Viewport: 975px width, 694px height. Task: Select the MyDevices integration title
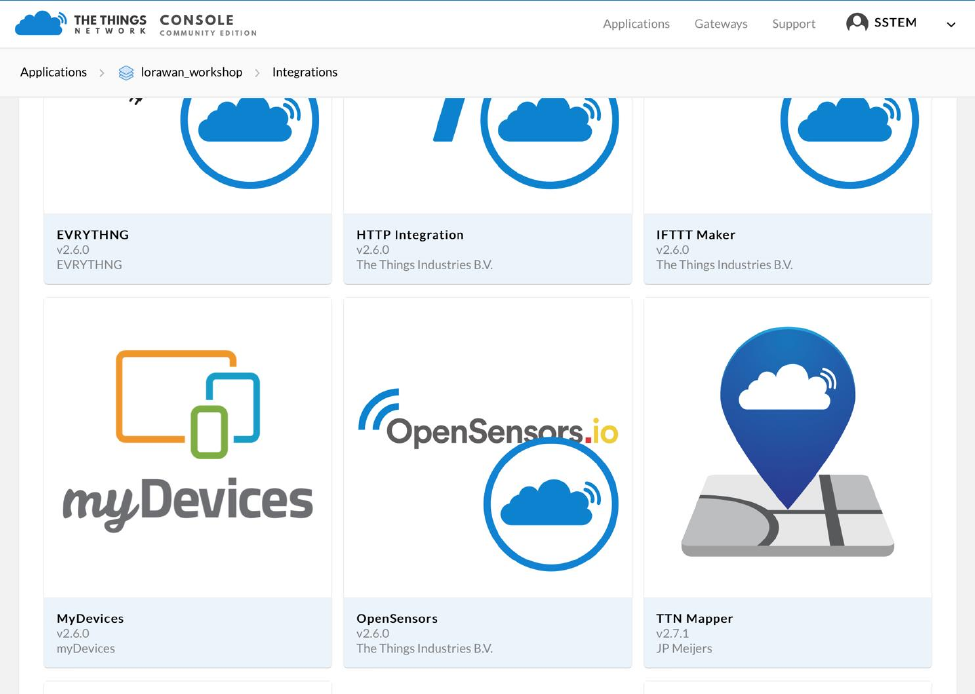pos(90,618)
